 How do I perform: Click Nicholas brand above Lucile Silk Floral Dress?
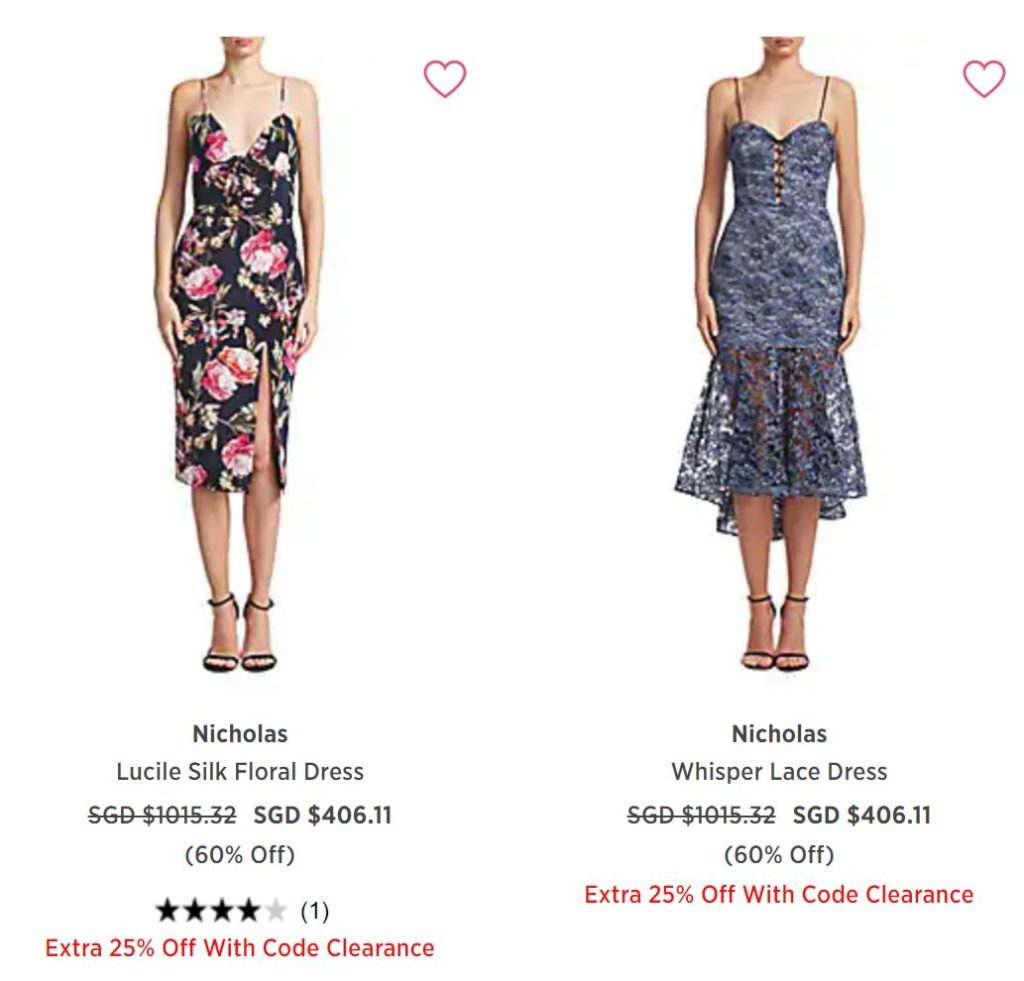click(x=240, y=734)
